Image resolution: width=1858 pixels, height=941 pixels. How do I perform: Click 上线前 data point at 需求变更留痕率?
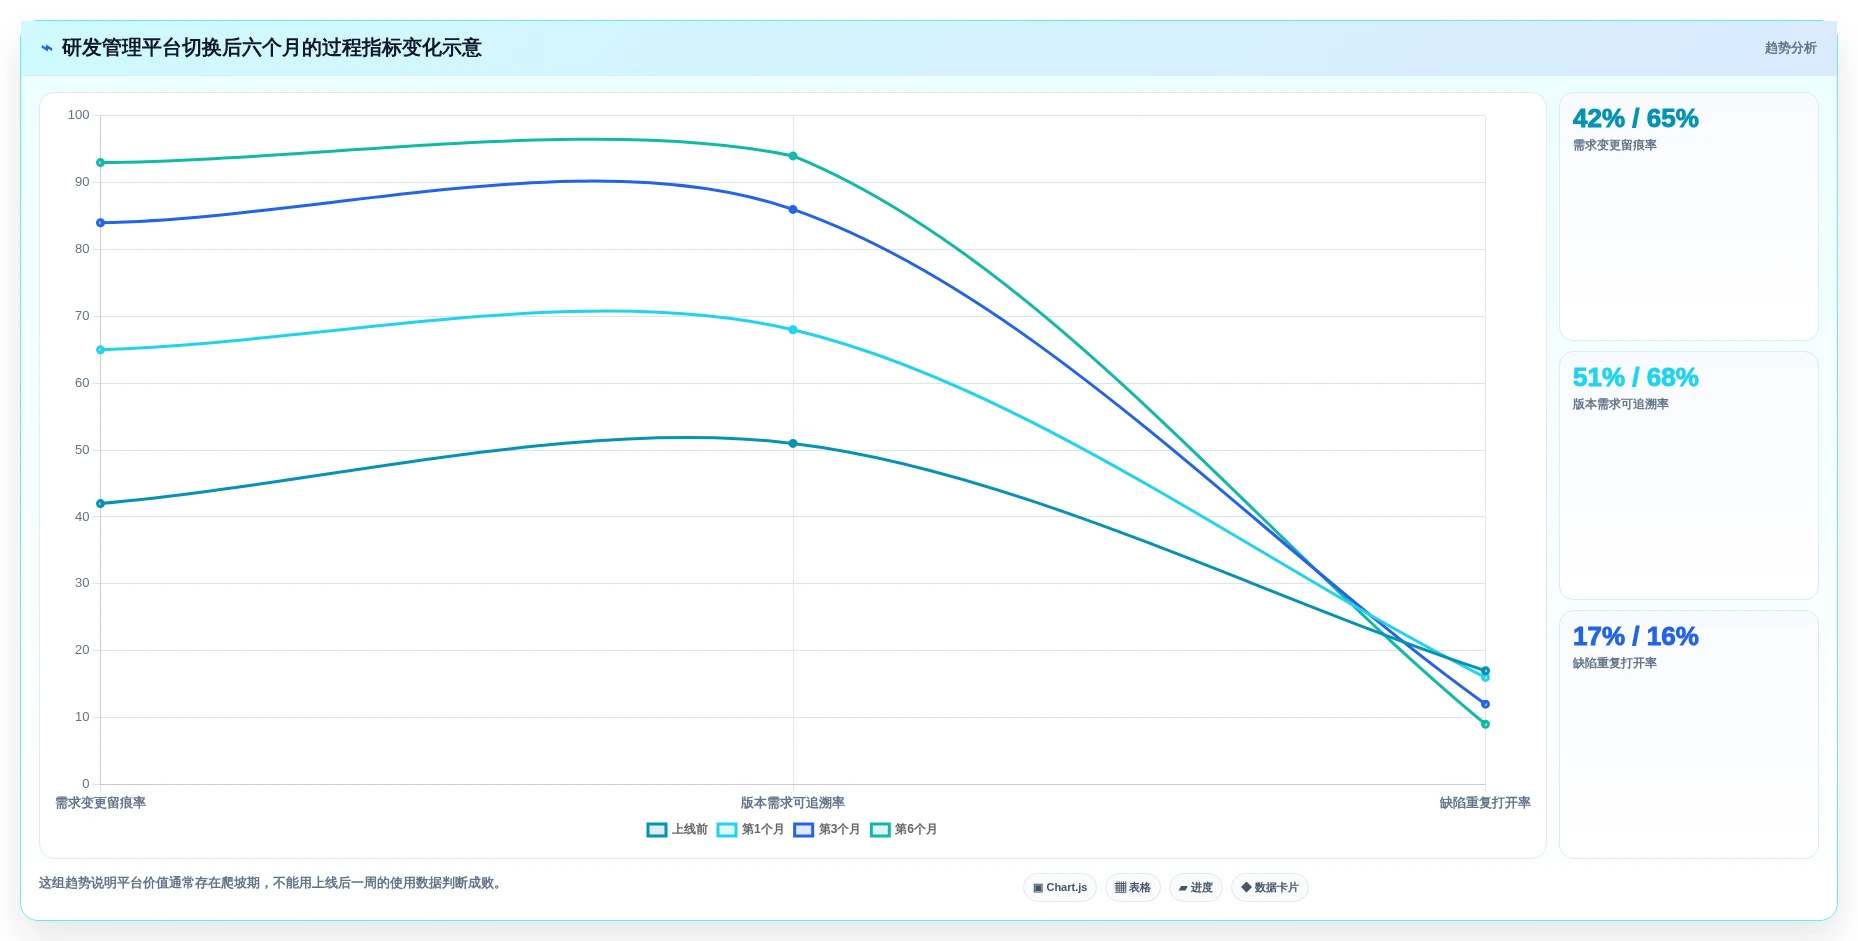(100, 504)
